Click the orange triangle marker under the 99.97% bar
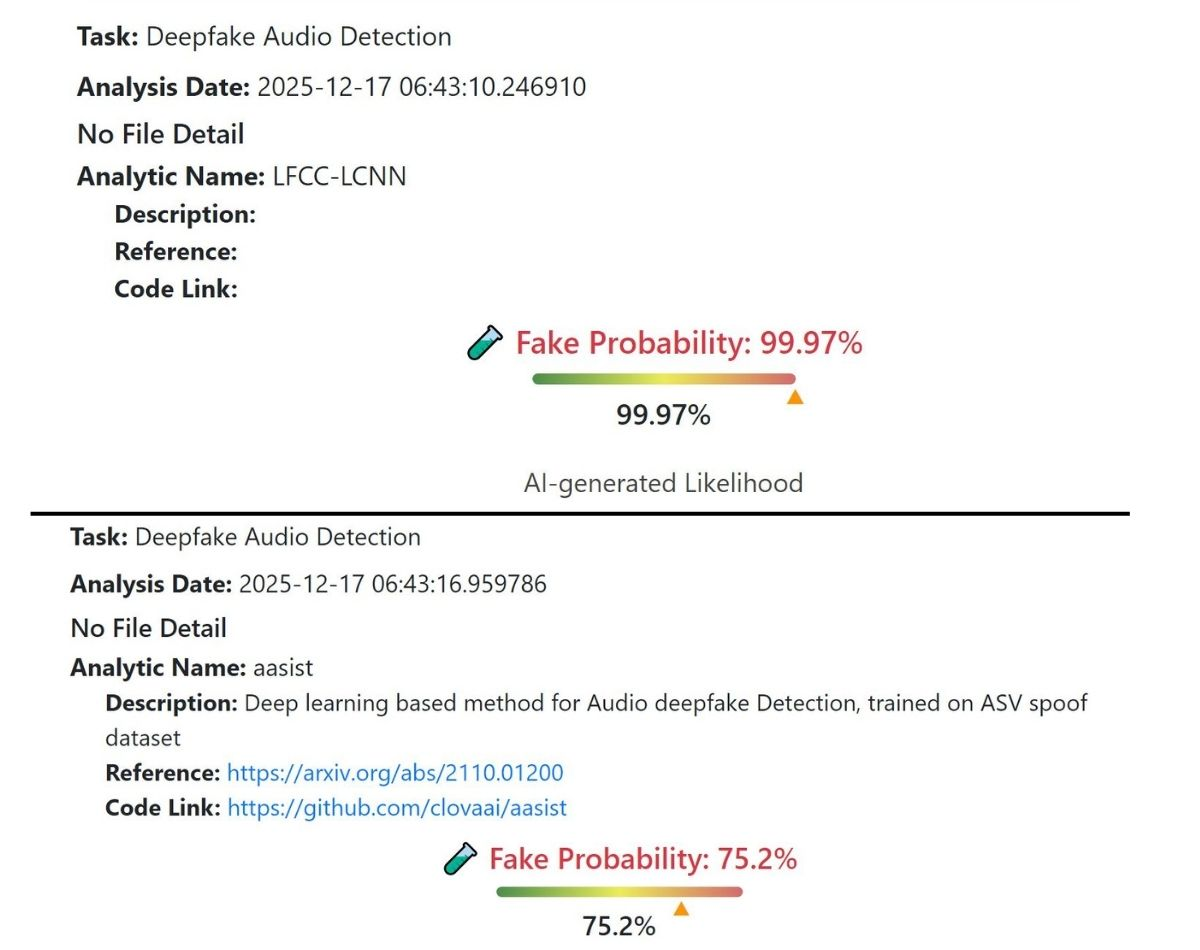Viewport: 1200px width, 950px height. pyautogui.click(x=795, y=397)
